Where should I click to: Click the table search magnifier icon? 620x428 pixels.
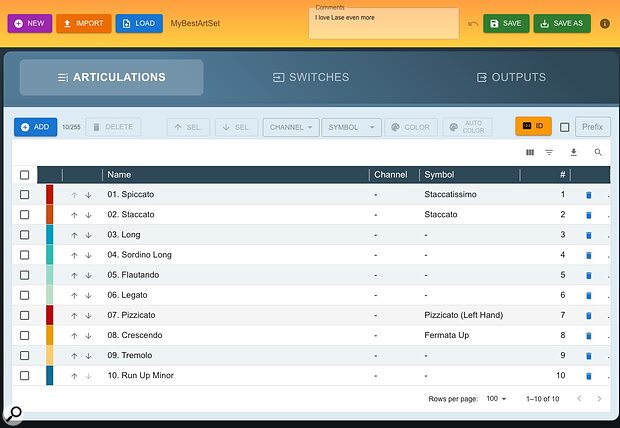pyautogui.click(x=598, y=153)
